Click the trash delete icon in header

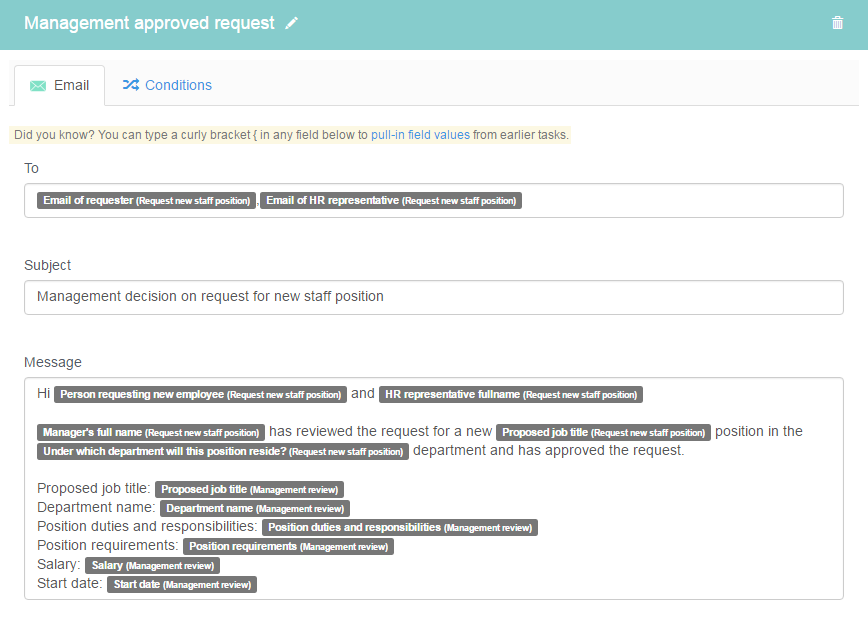pos(837,23)
